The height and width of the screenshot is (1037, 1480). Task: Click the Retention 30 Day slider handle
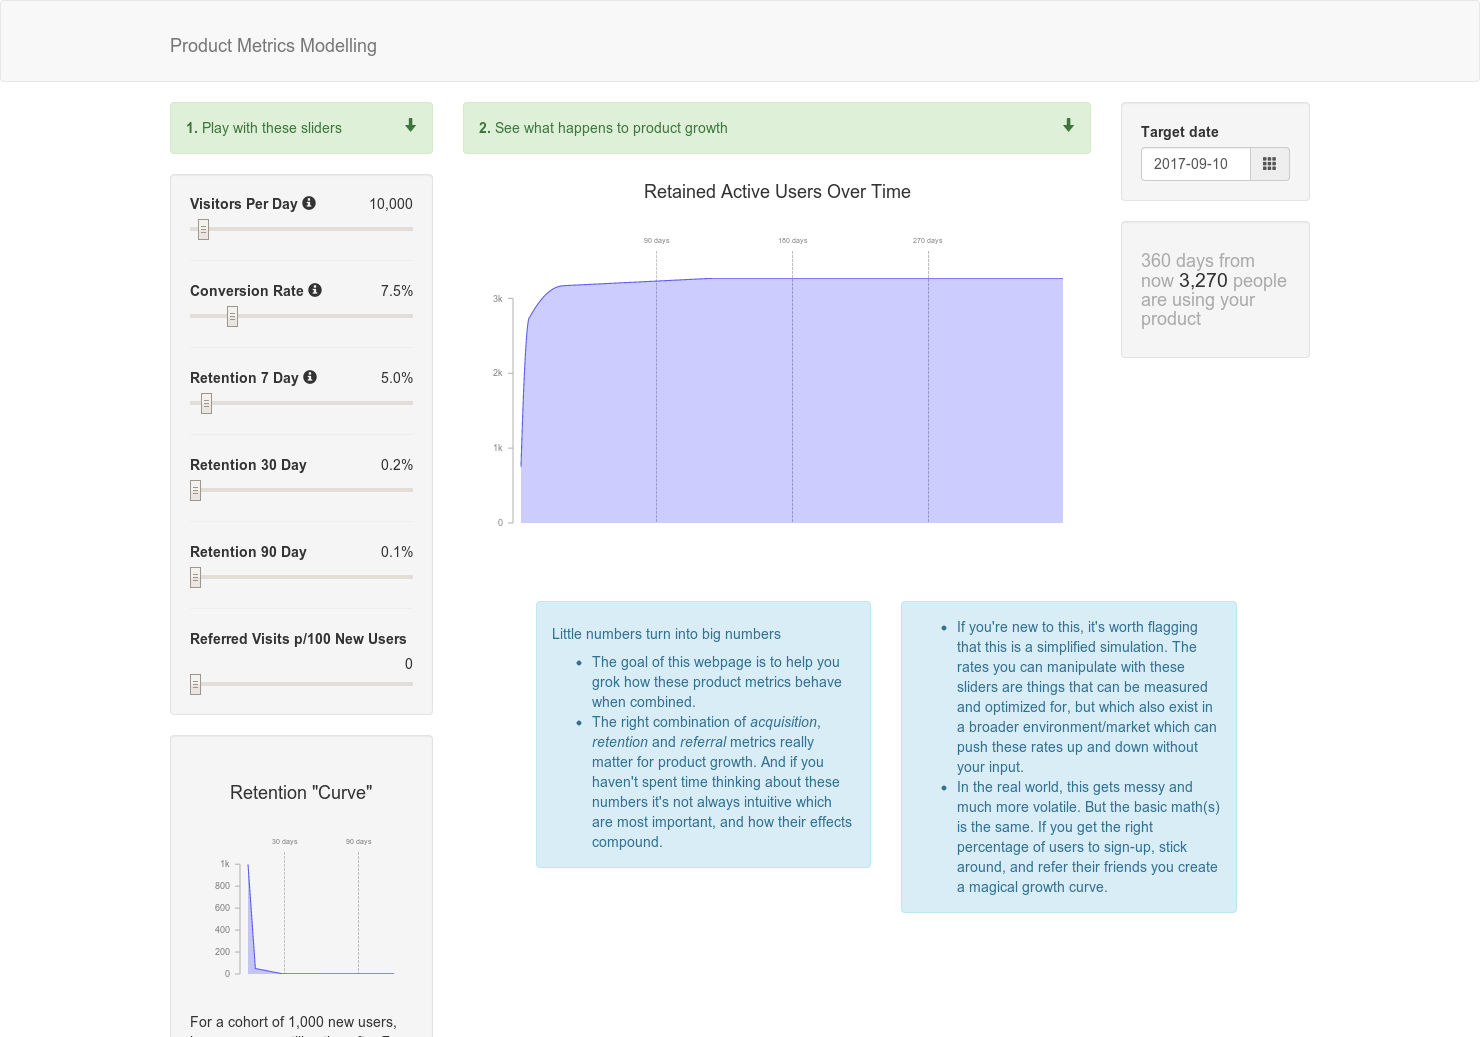[x=194, y=490]
